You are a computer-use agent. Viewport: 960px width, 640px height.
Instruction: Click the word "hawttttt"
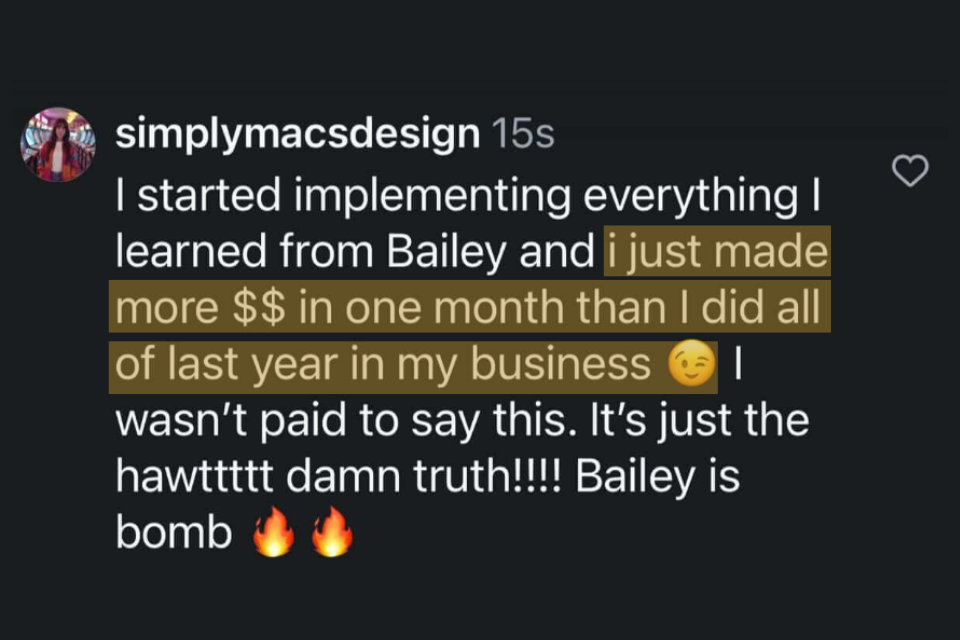click(201, 478)
